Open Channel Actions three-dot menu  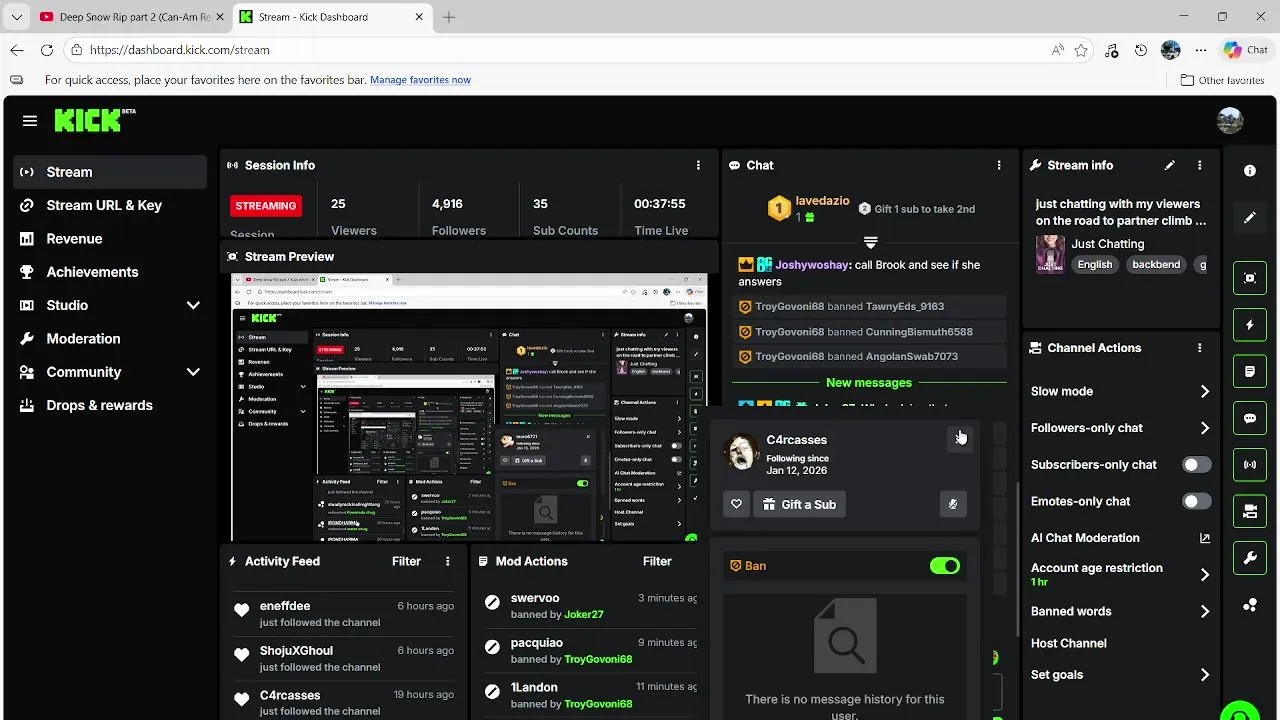(x=1199, y=348)
